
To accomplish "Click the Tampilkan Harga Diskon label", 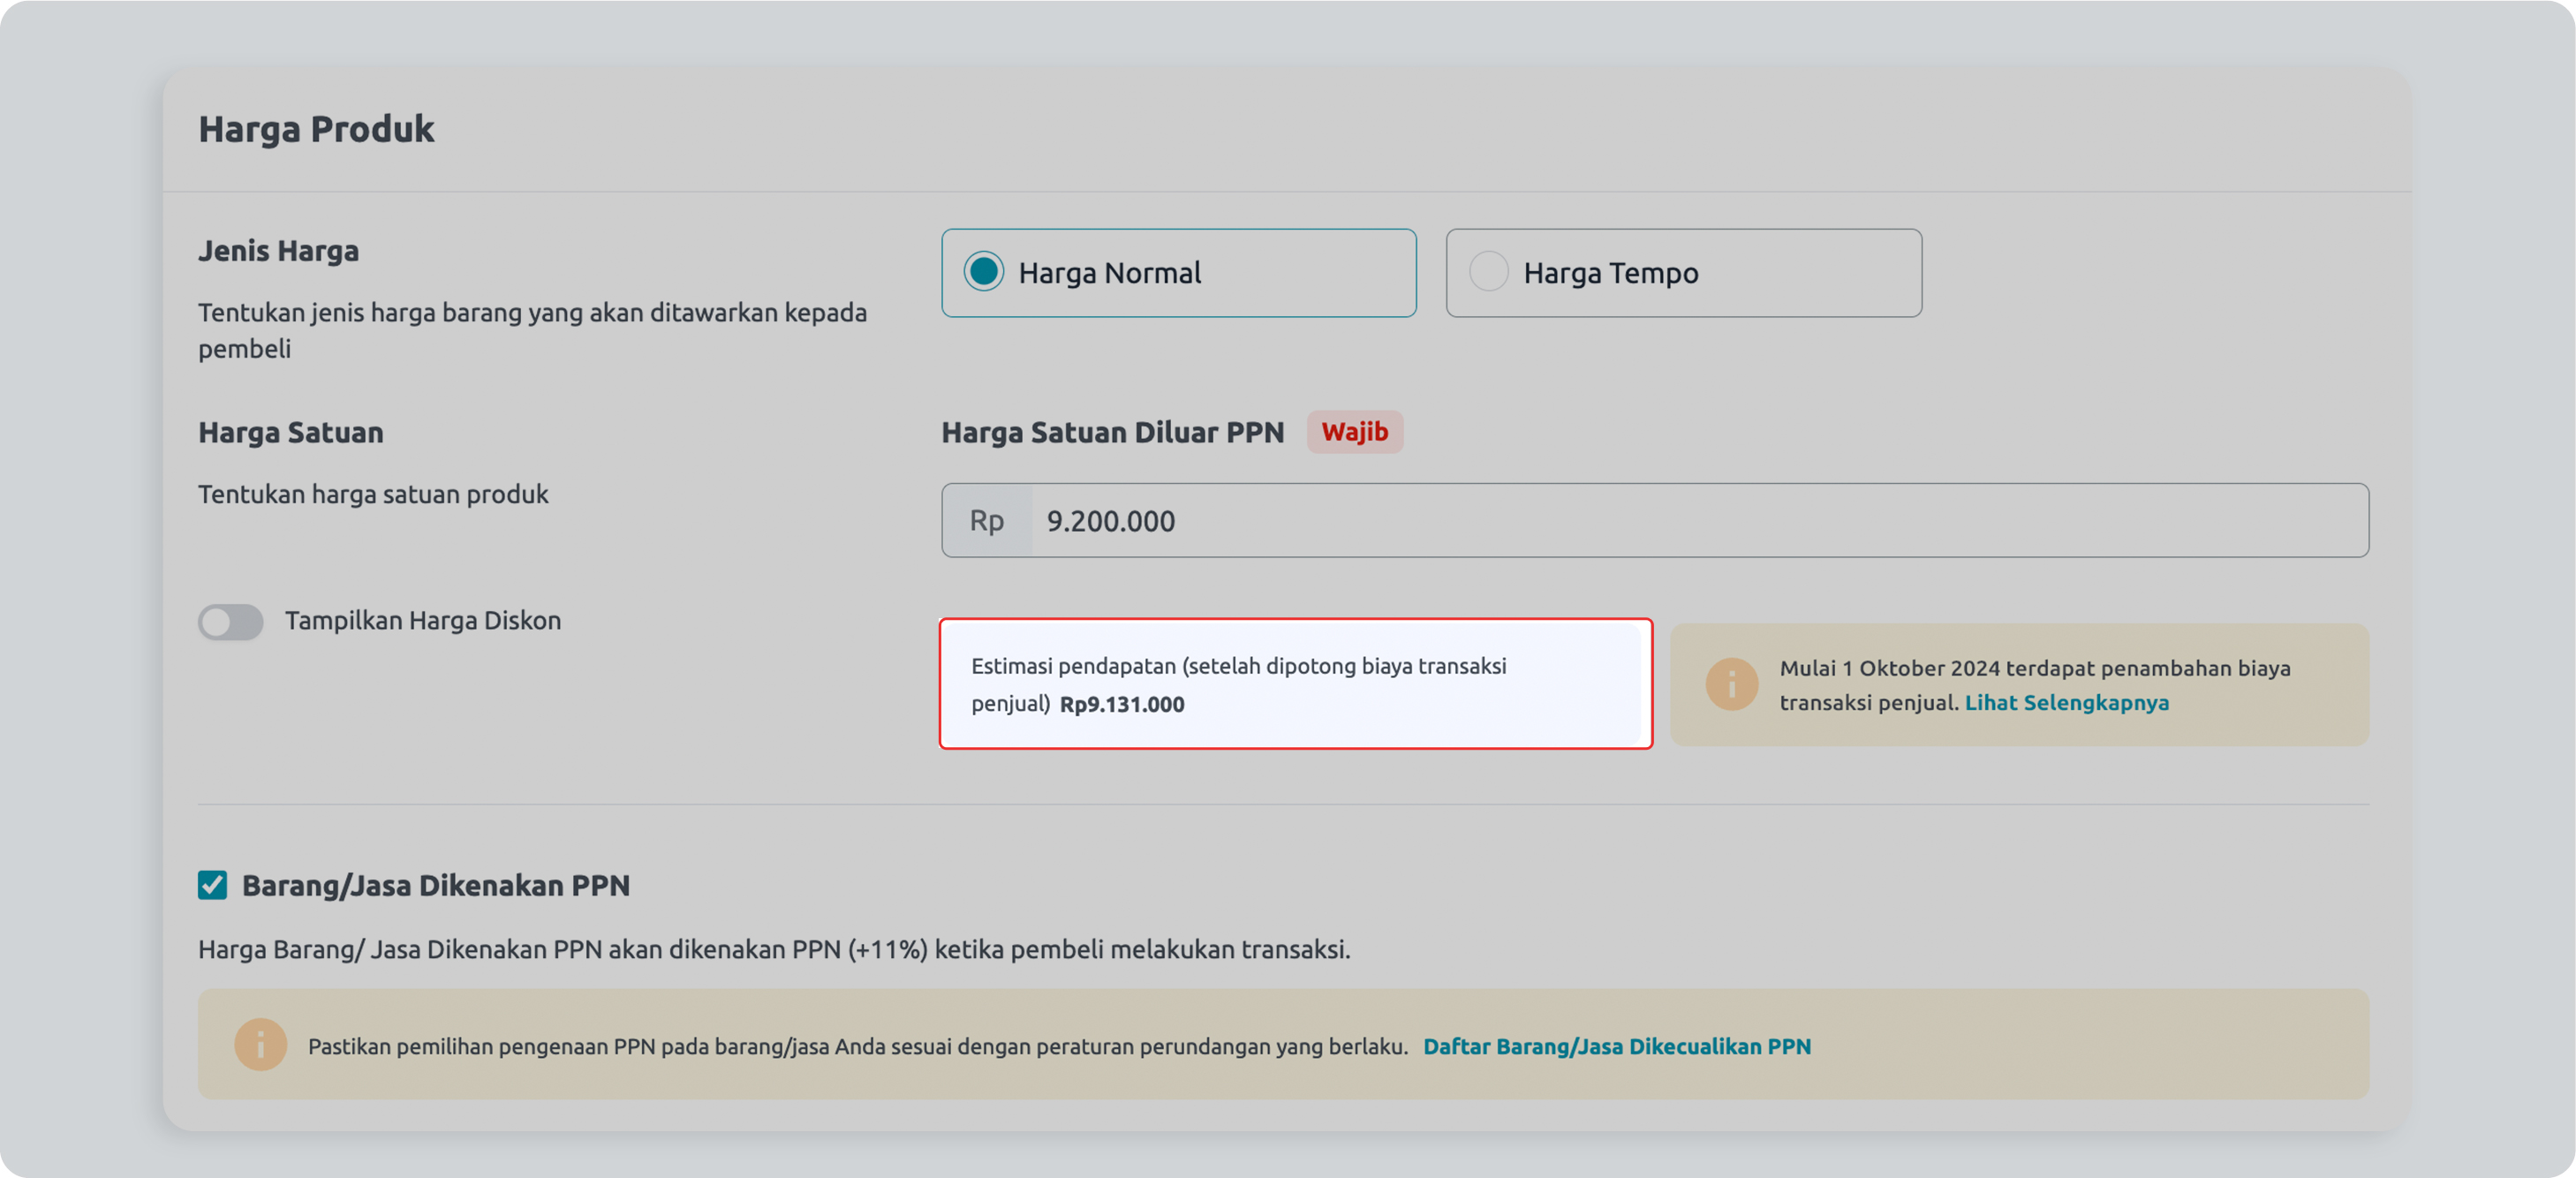I will (423, 620).
